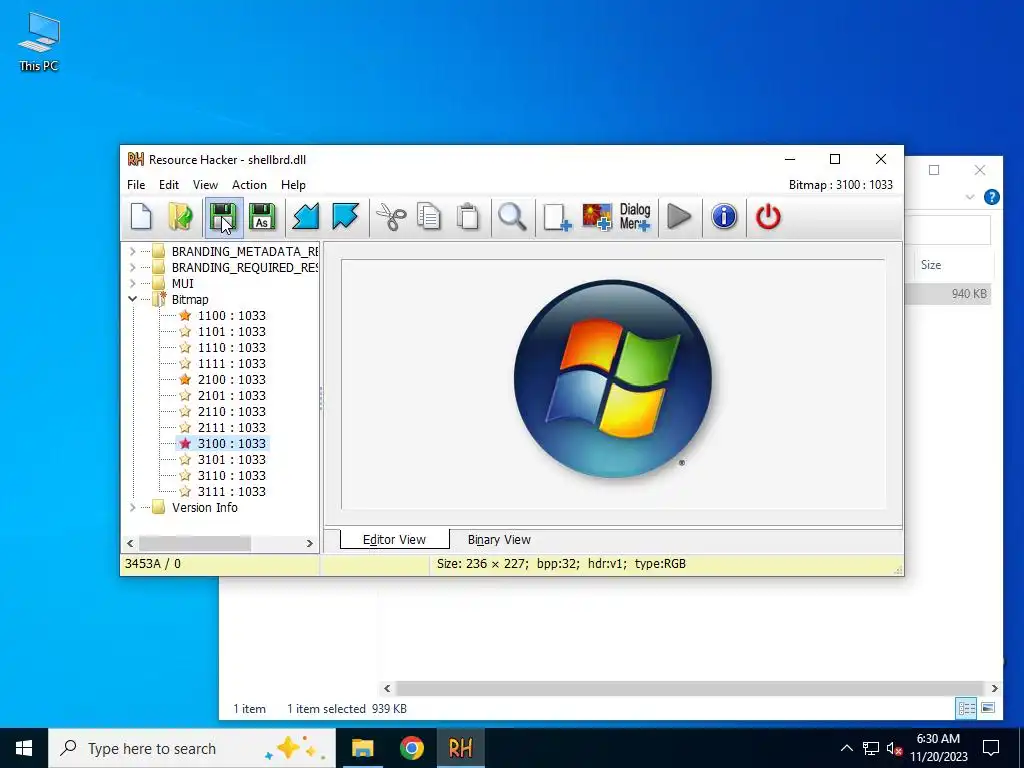Collapse the Bitmap folder node
Image resolution: width=1024 pixels, height=768 pixels.
(x=133, y=299)
